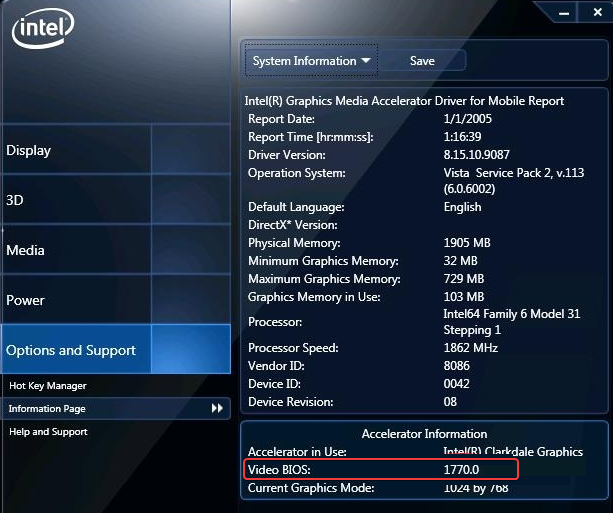Image resolution: width=613 pixels, height=513 pixels.
Task: Click the double-arrow icon on Information Page
Action: click(217, 408)
